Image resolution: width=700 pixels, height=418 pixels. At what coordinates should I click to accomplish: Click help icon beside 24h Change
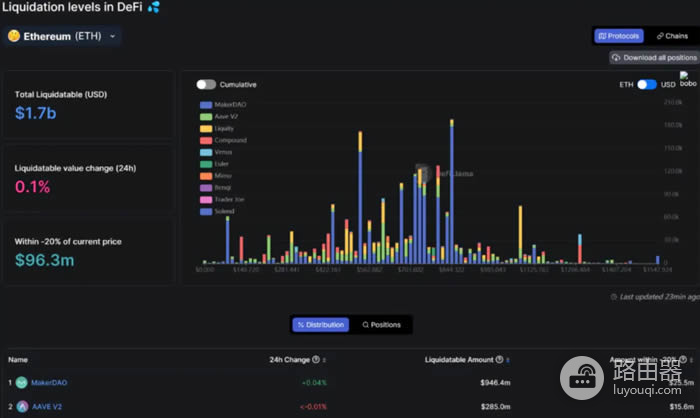(316, 359)
